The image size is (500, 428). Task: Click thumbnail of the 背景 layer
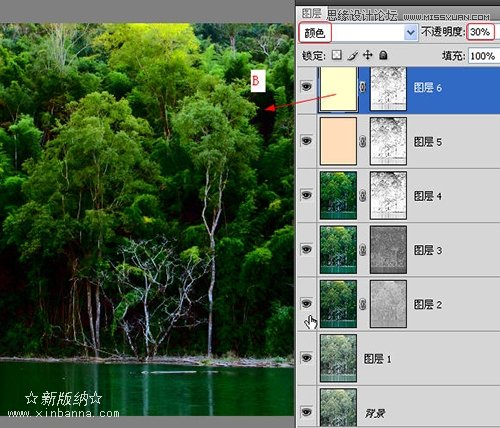click(338, 408)
